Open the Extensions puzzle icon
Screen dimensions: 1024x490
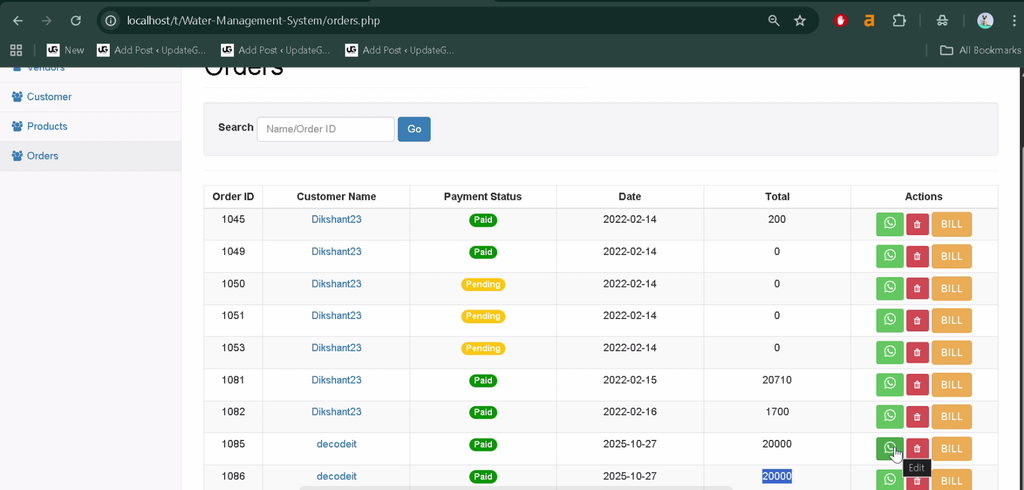899,21
